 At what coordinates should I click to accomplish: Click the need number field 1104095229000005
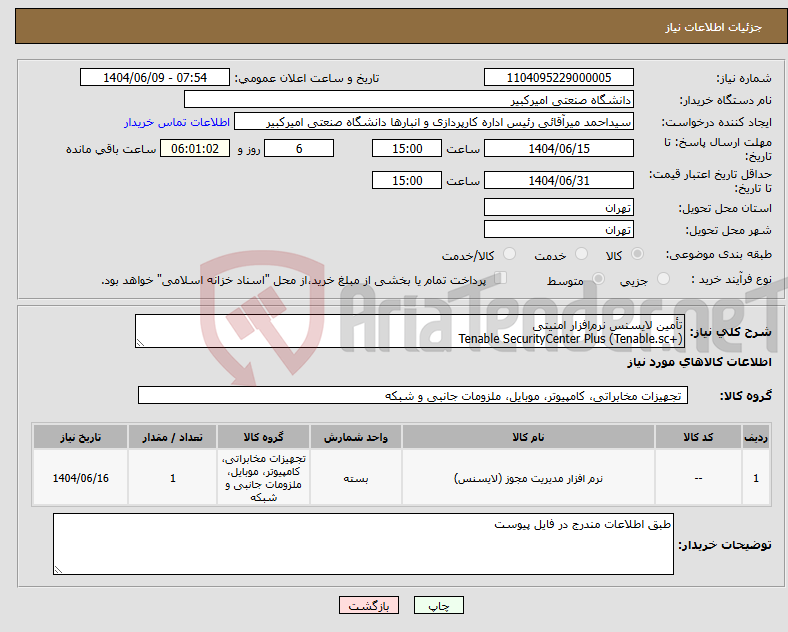coord(559,77)
